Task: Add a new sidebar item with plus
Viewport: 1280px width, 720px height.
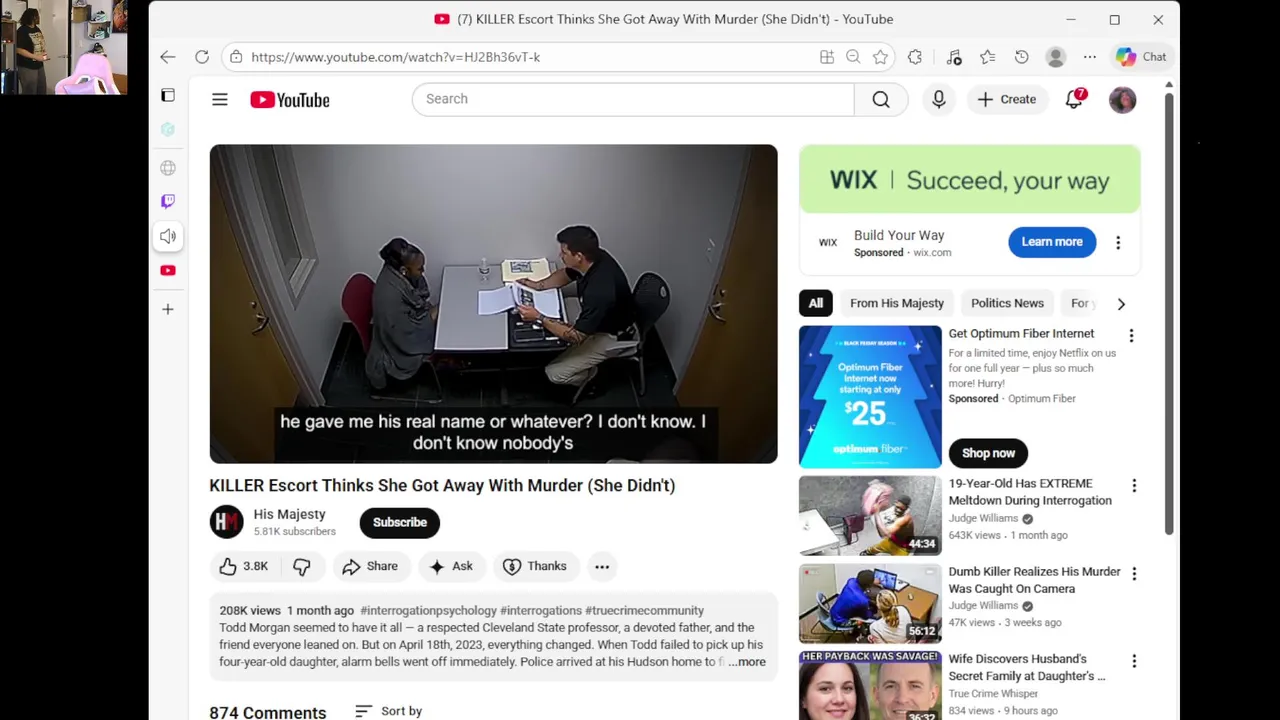Action: [x=168, y=309]
